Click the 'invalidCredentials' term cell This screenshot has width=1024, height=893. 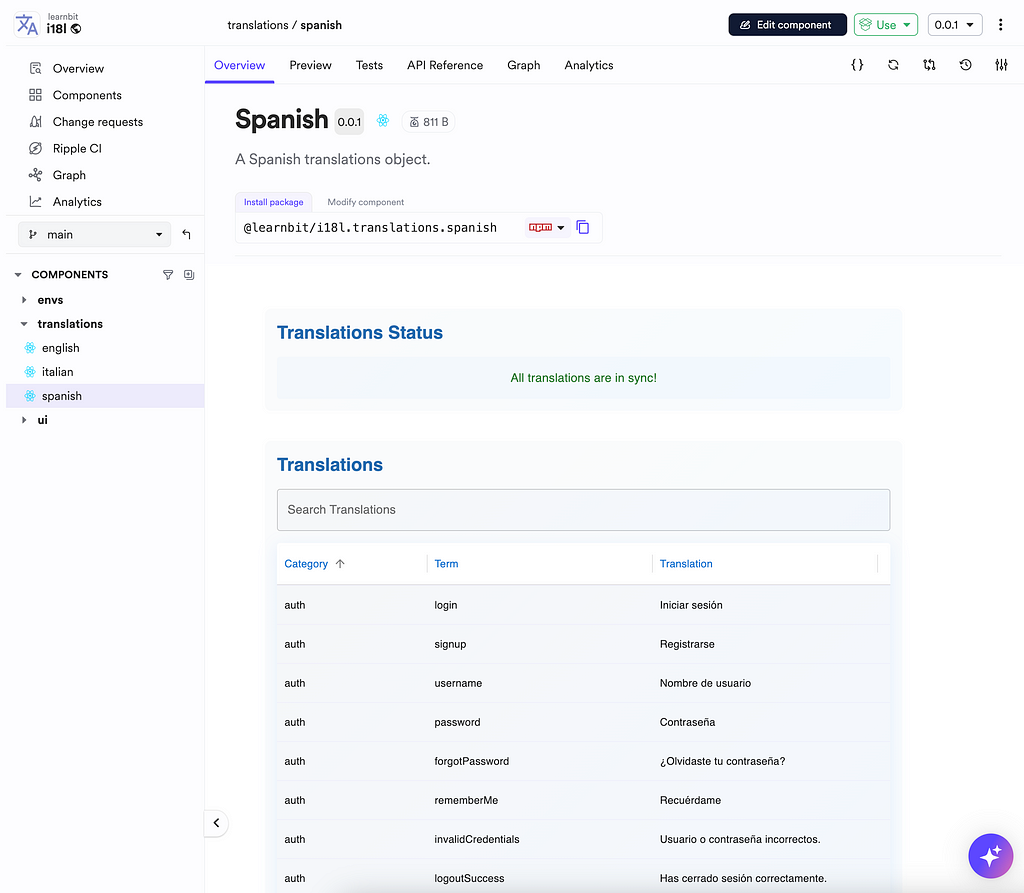tap(477, 839)
